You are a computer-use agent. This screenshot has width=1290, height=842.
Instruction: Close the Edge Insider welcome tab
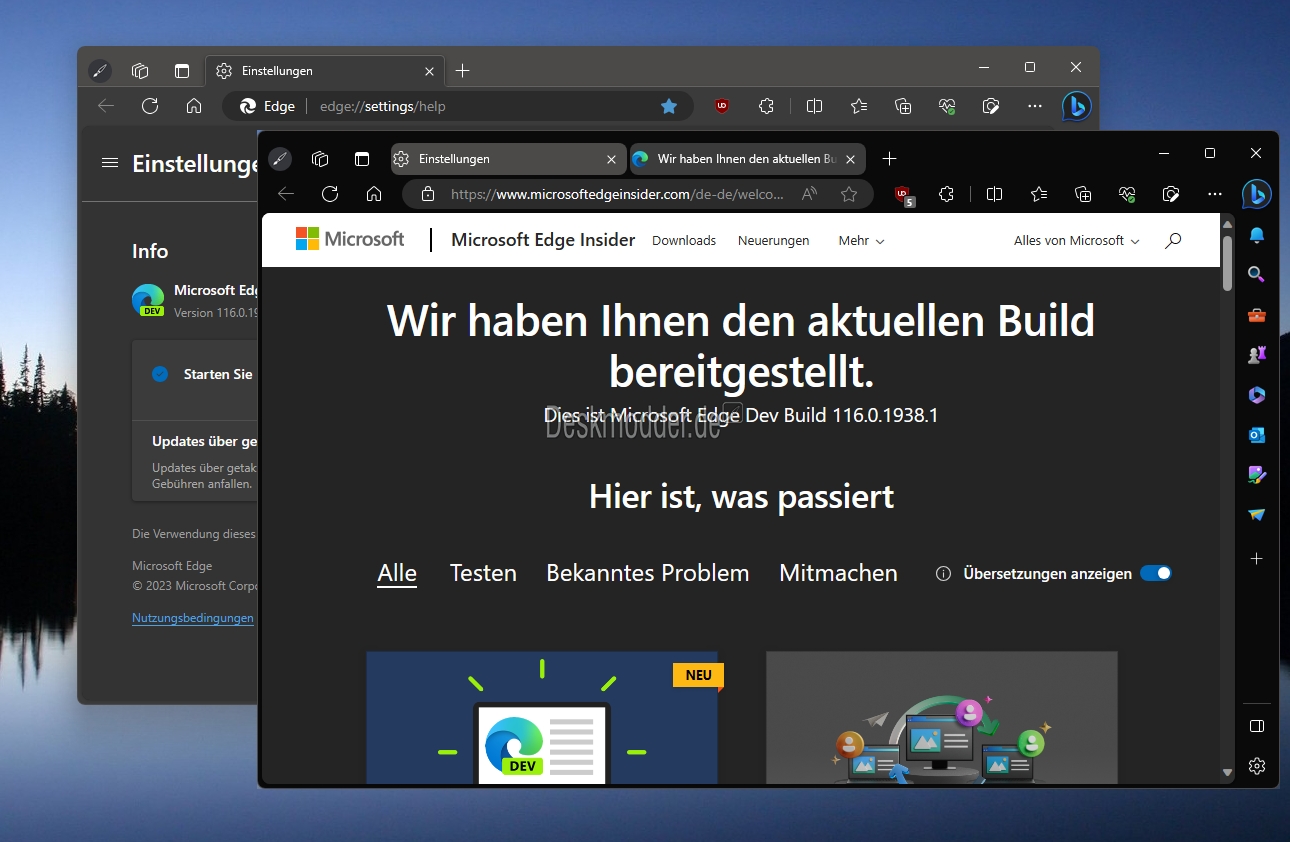(851, 159)
